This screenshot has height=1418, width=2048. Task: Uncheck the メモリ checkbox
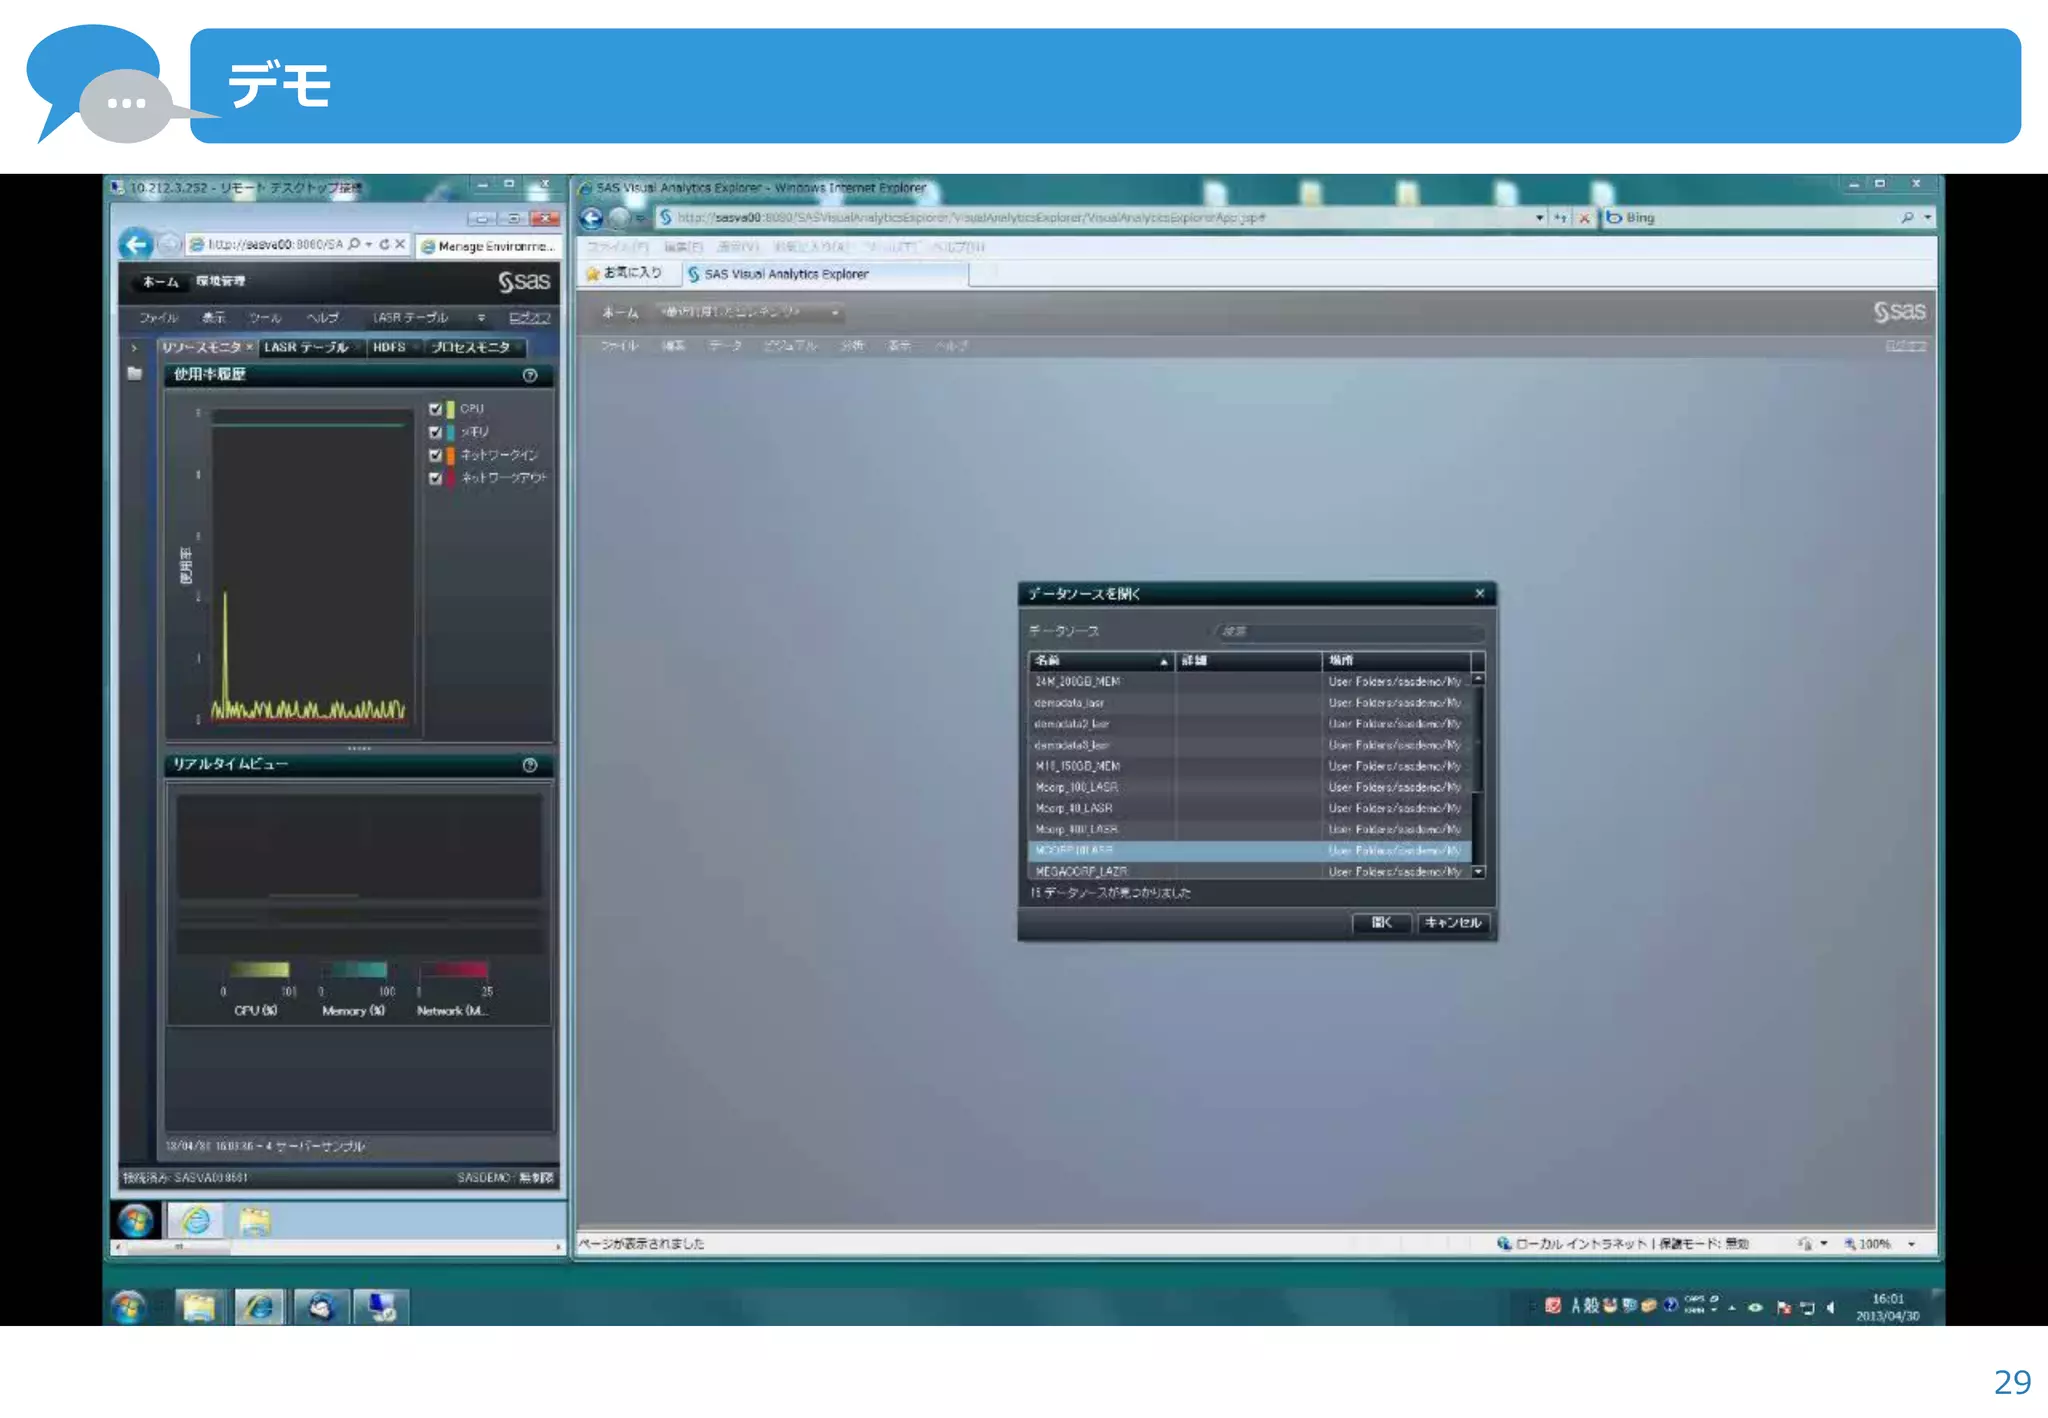435,432
